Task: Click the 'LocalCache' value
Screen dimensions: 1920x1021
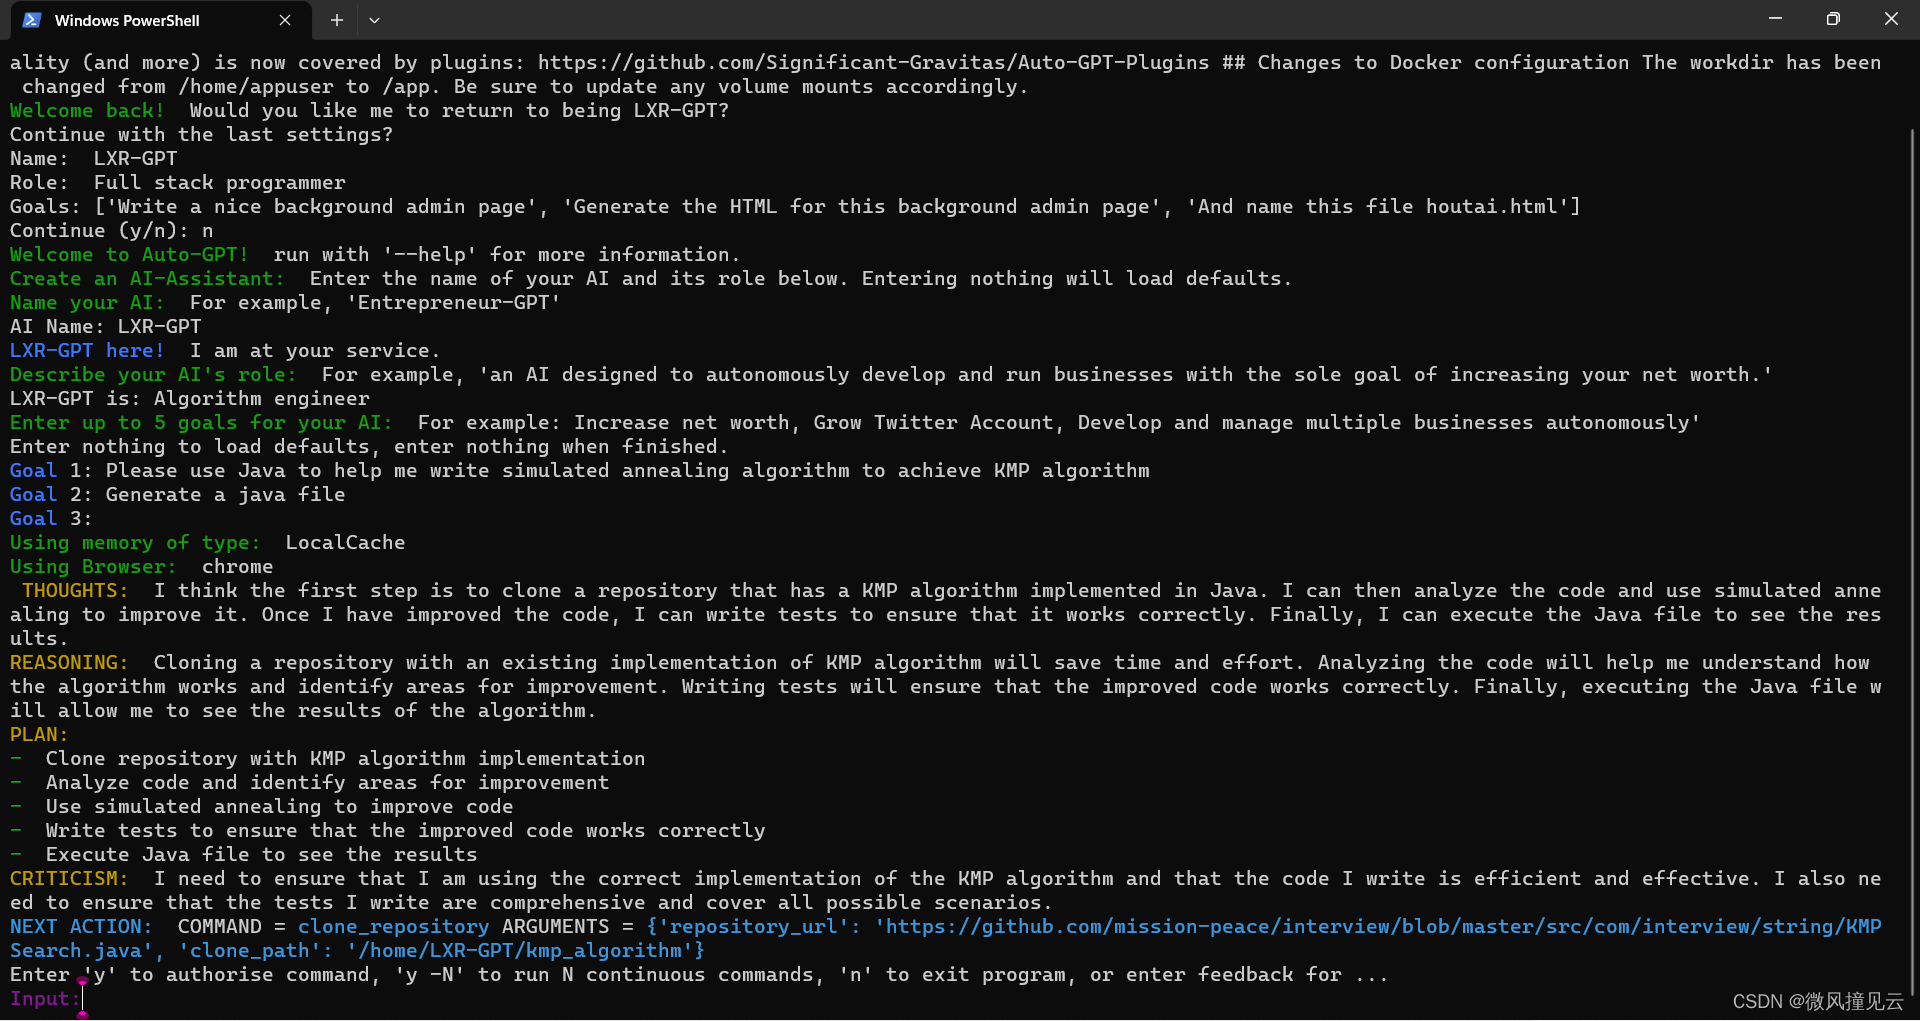Action: pos(345,542)
